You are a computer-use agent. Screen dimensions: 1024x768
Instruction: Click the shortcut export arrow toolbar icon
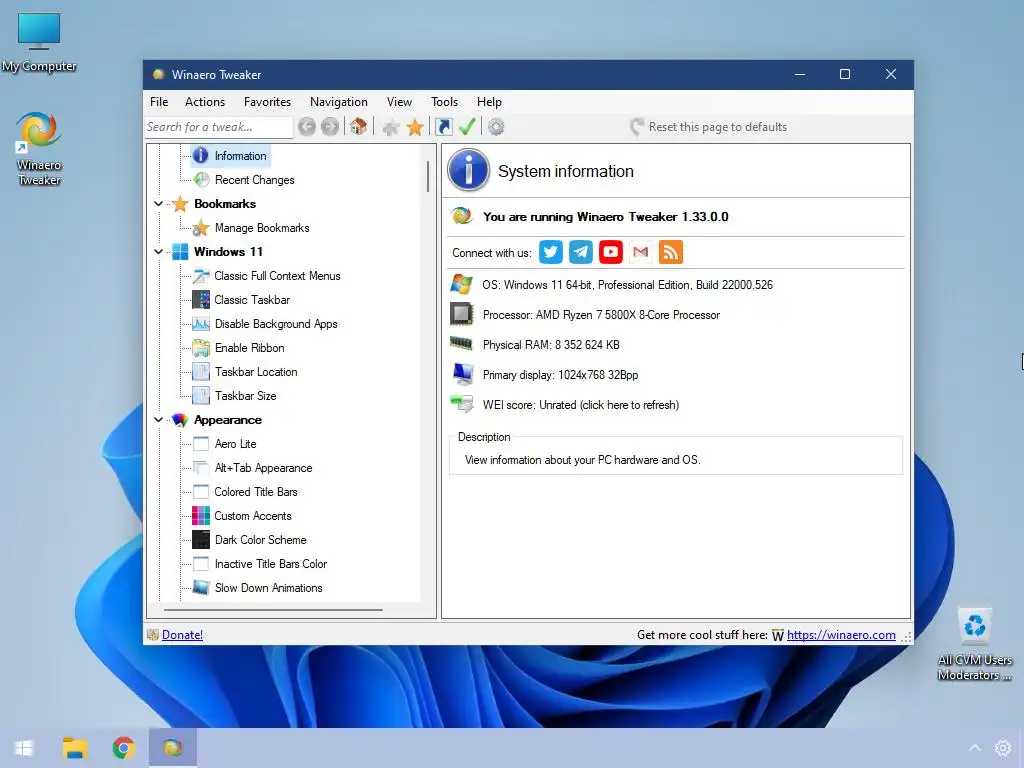click(443, 127)
